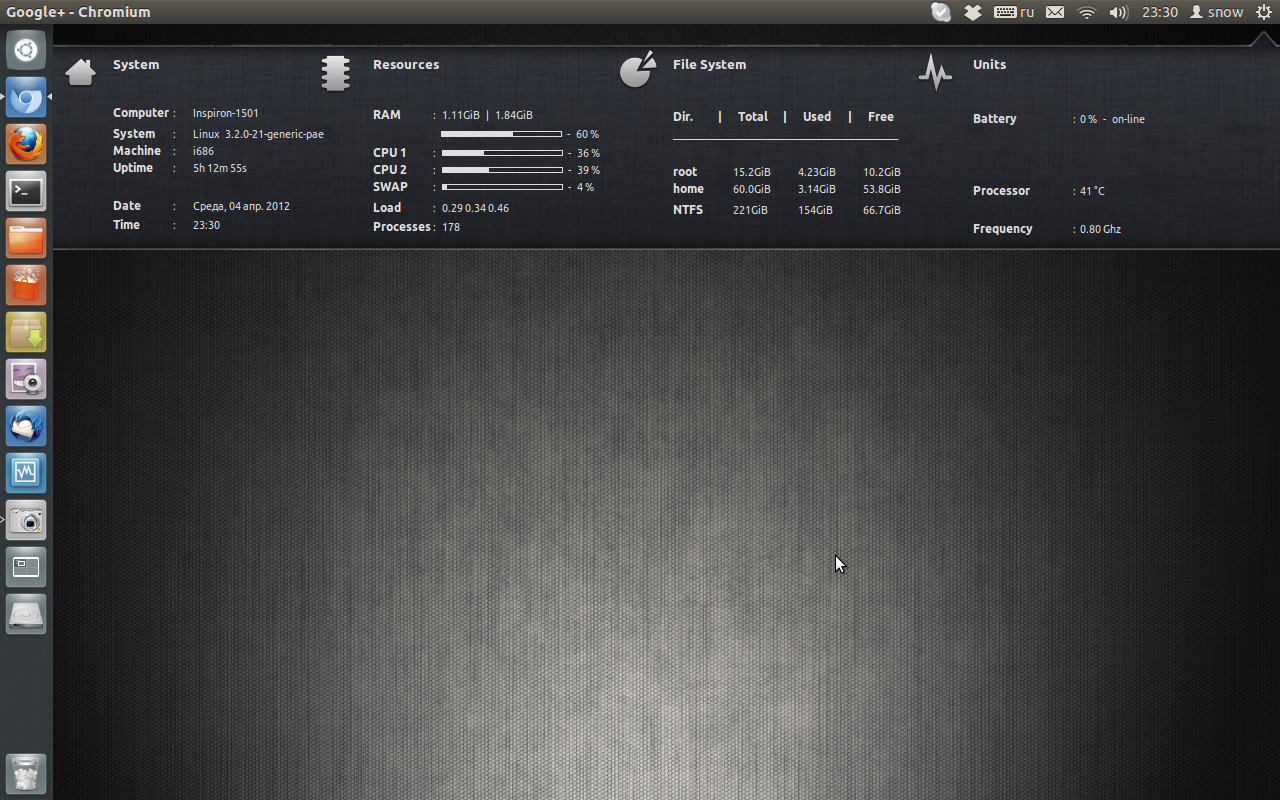Open the 'ru' keyboard layout menu
Viewport: 1280px width, 800px height.
coord(1014,12)
